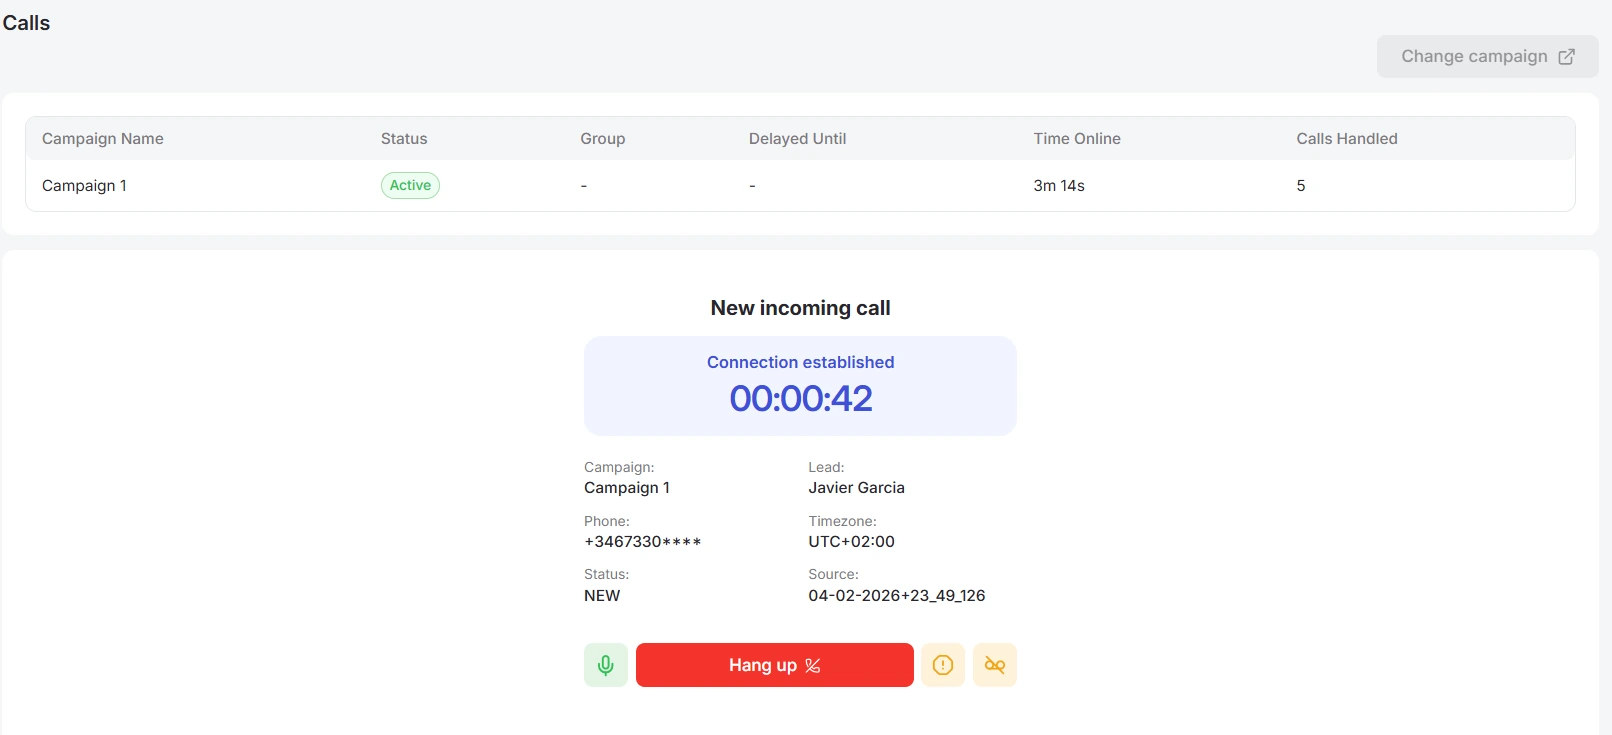
Task: Mute the call with the green microphone button
Action: (606, 665)
